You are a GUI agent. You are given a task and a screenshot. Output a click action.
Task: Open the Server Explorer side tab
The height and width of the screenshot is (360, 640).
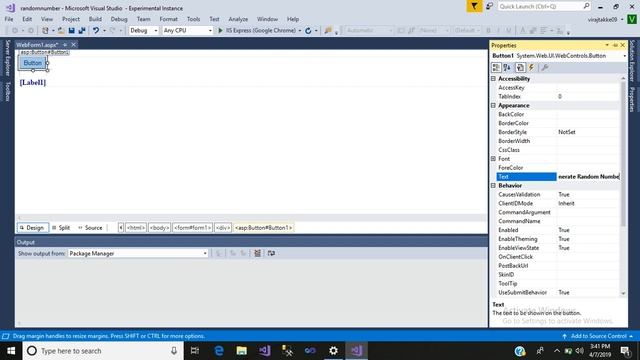pyautogui.click(x=7, y=58)
